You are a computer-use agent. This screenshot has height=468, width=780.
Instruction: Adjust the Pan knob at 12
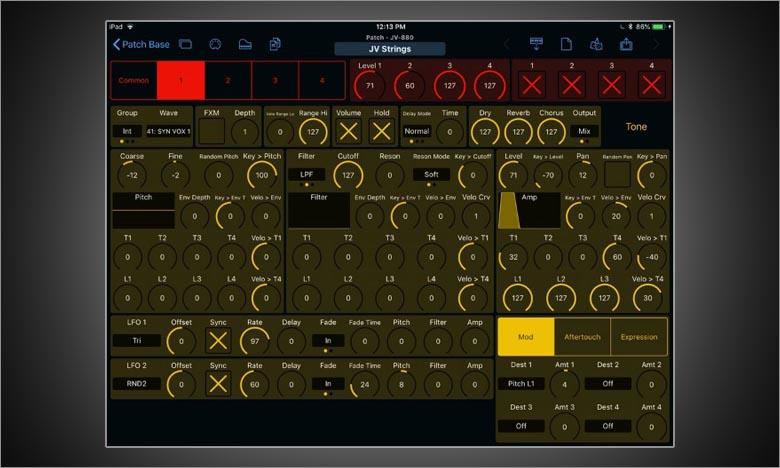[x=583, y=175]
